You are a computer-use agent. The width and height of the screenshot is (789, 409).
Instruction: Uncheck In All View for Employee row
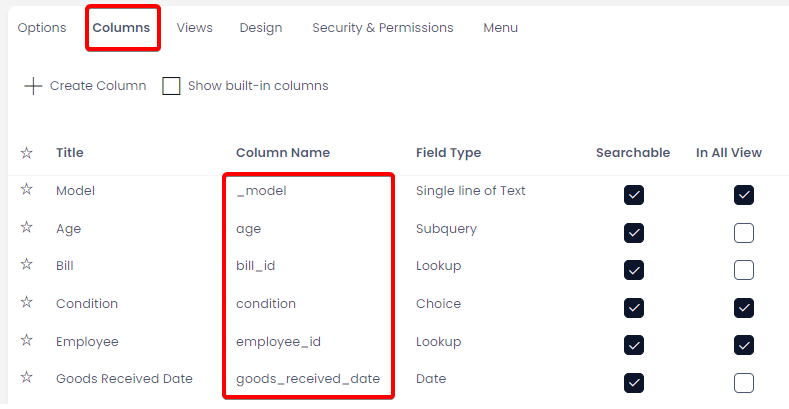pos(744,345)
